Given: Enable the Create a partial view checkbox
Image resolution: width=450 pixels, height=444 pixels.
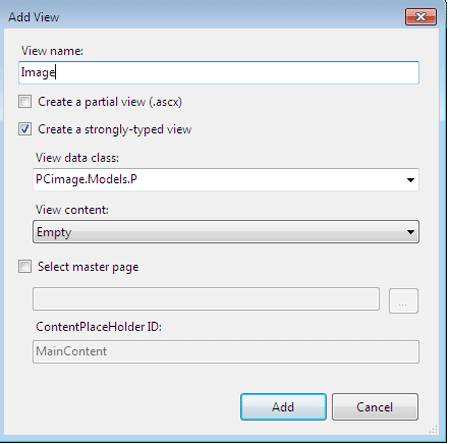Looking at the screenshot, I should tap(25, 102).
